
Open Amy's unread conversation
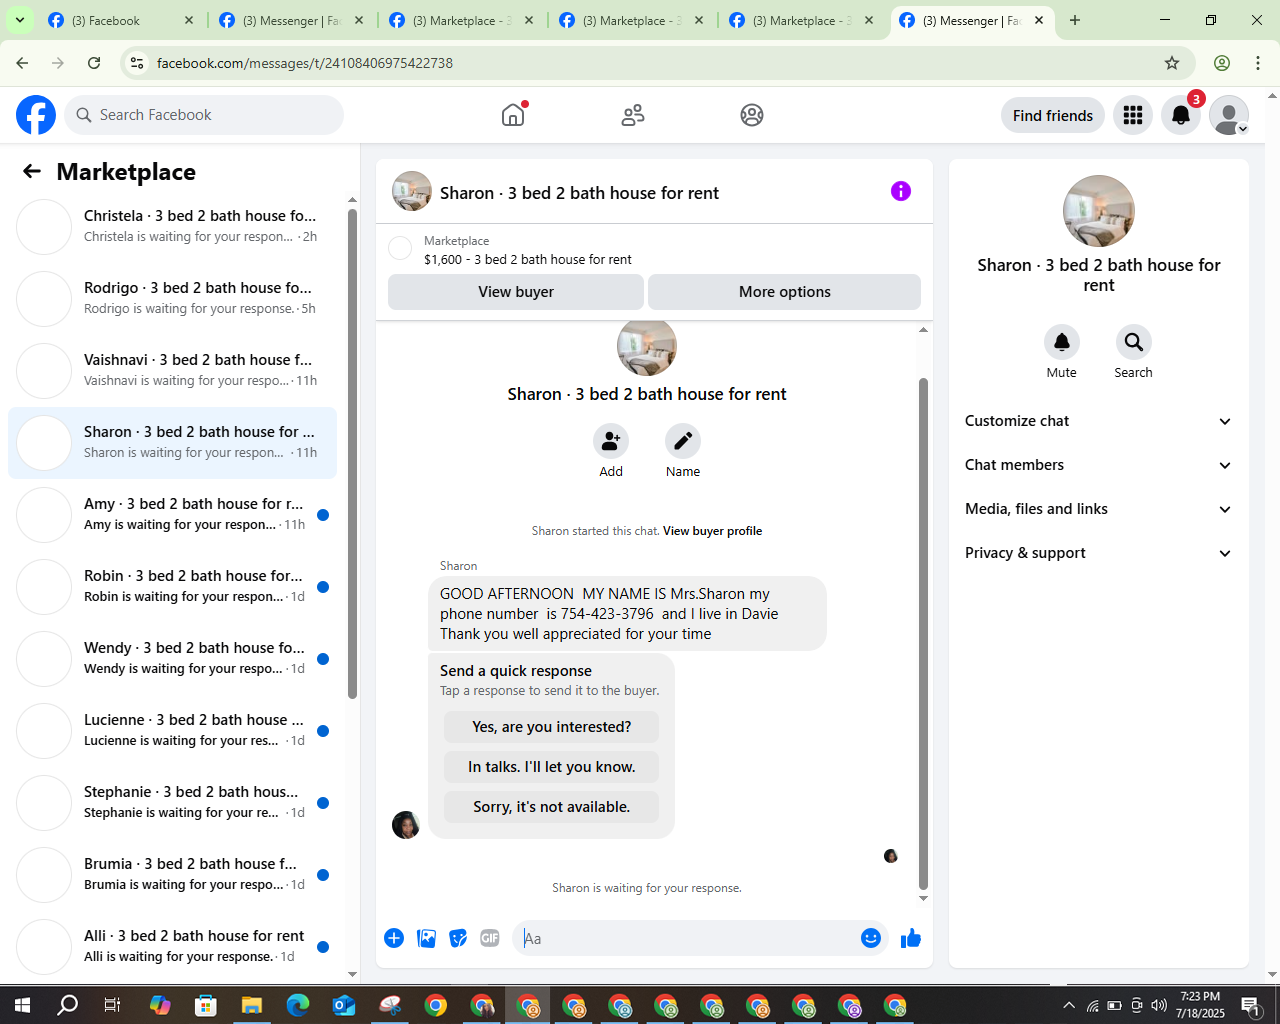coord(172,515)
